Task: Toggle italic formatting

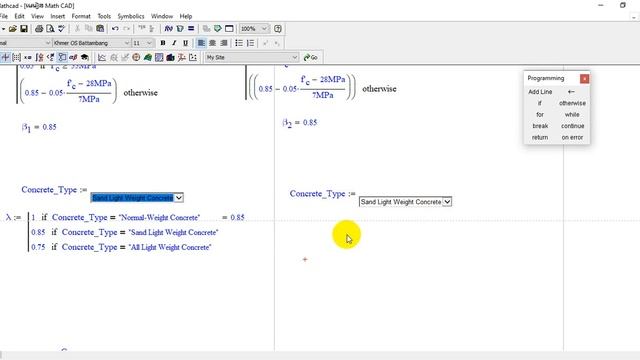Action: point(174,43)
